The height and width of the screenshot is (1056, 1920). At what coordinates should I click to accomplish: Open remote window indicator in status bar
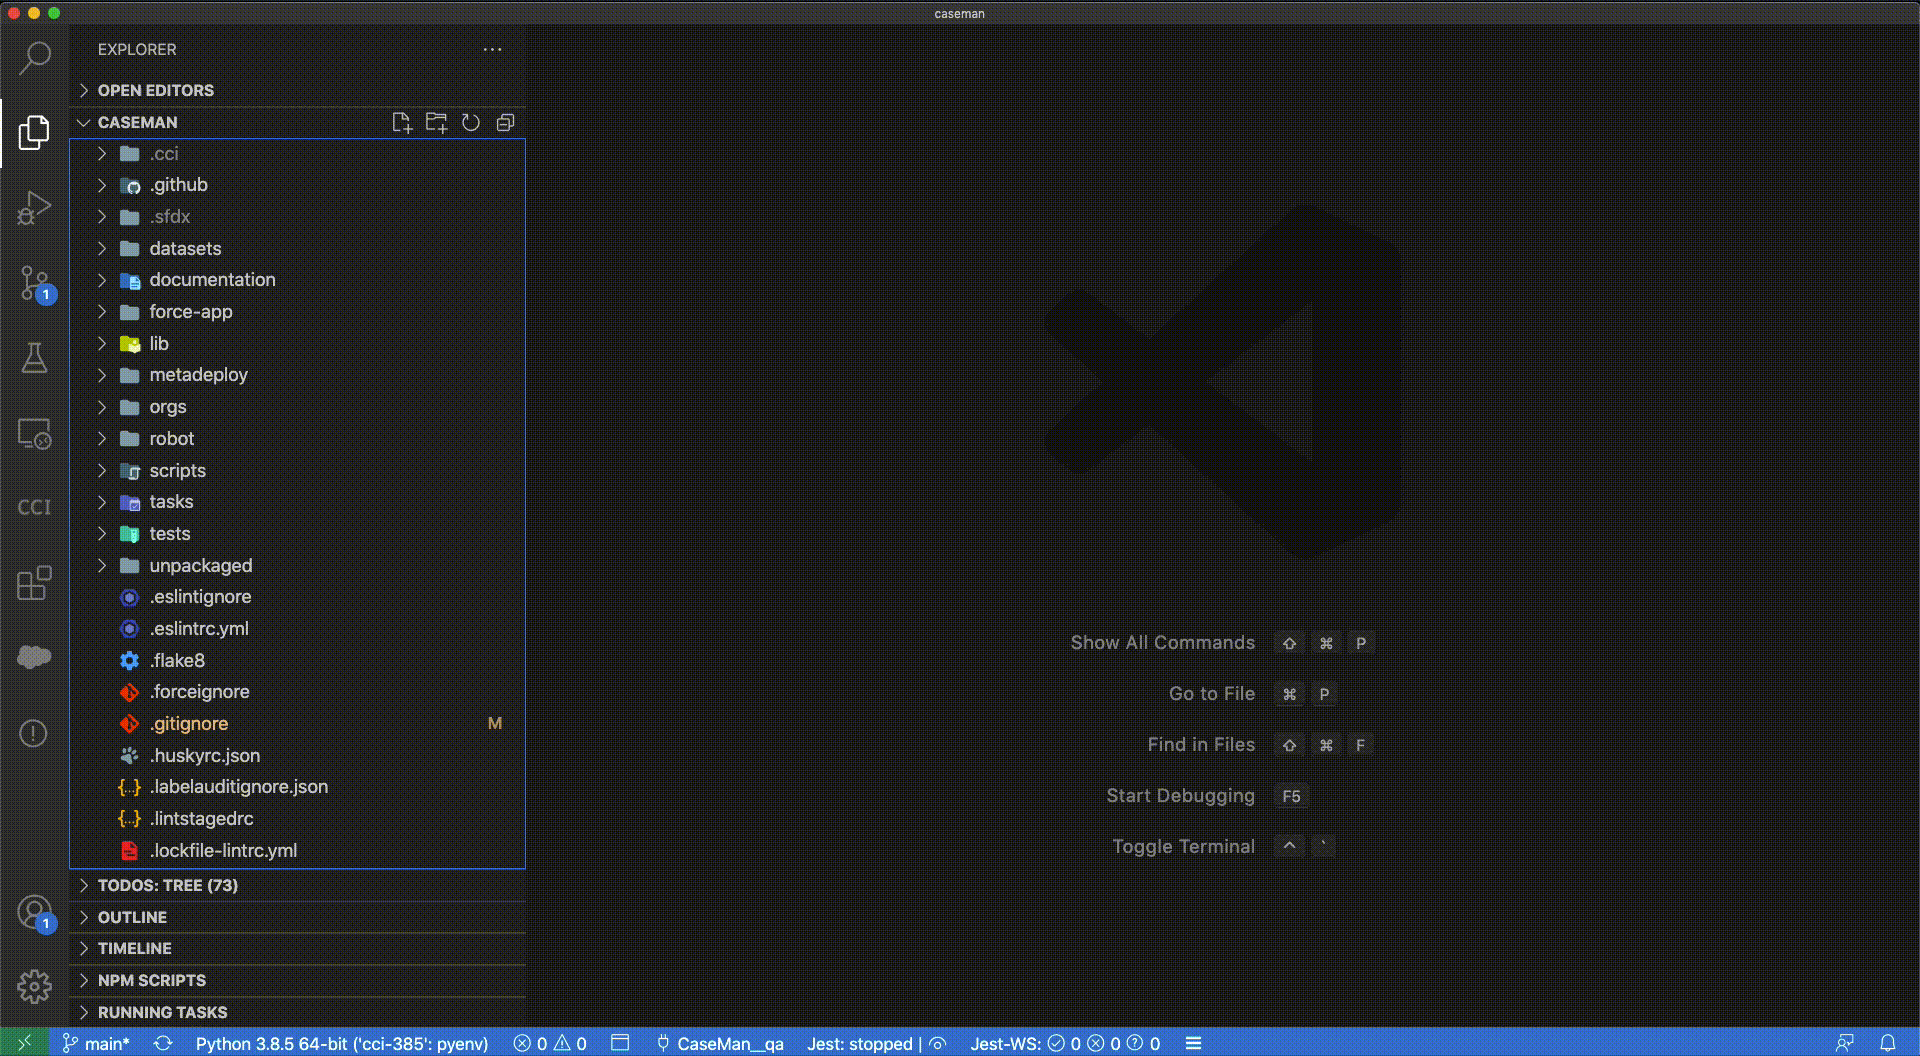point(24,1043)
